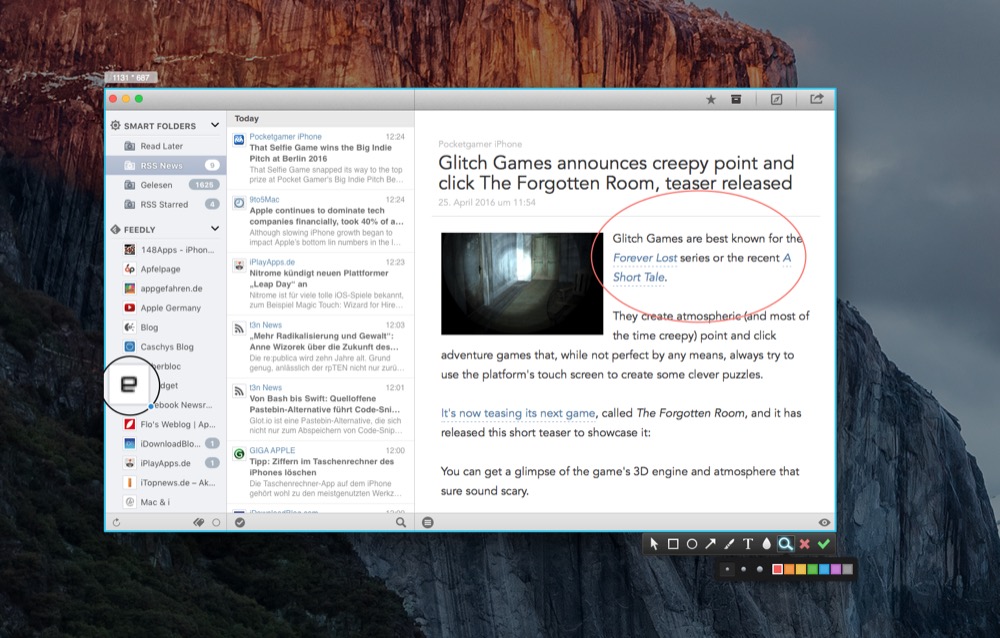Mark all as read checkmark icon
The width and height of the screenshot is (1000, 638).
point(240,523)
